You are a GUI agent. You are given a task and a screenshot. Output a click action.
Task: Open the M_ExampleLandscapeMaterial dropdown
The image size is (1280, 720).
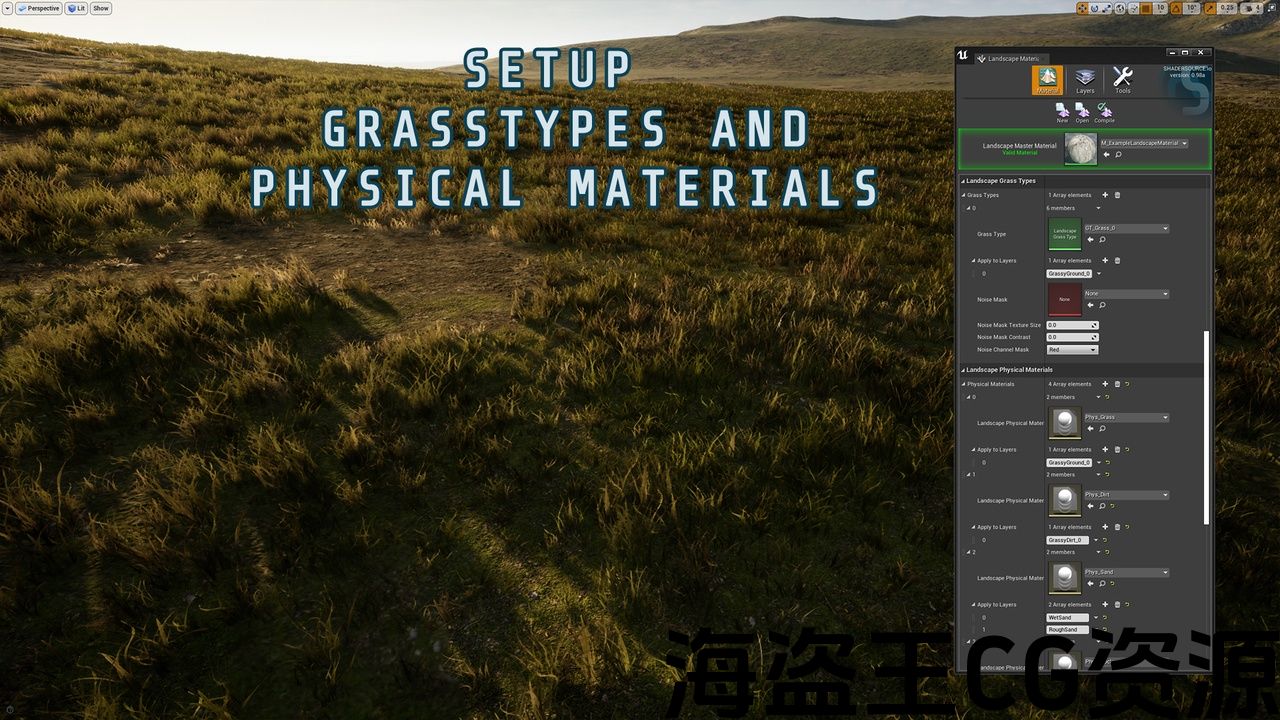(x=1144, y=143)
